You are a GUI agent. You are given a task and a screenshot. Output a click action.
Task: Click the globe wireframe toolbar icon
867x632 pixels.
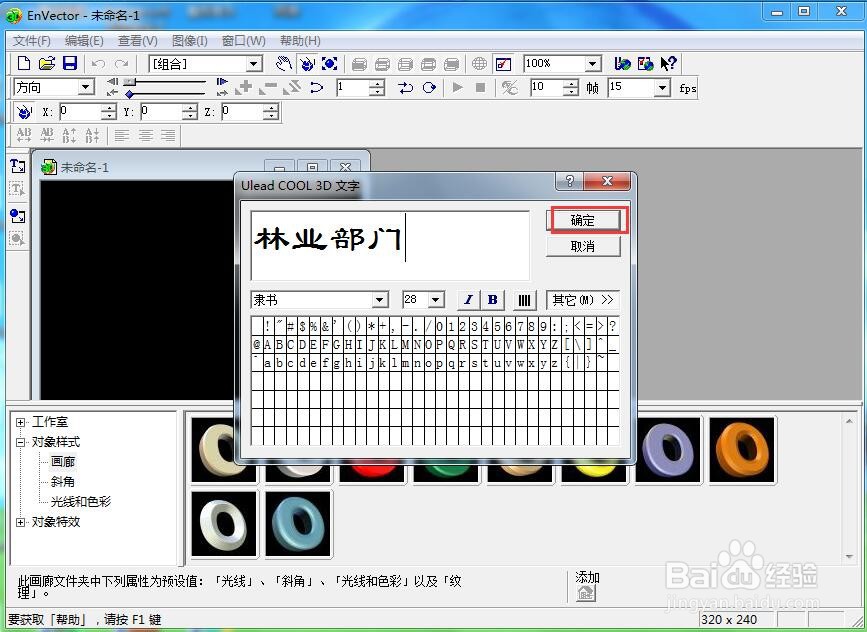(x=479, y=64)
